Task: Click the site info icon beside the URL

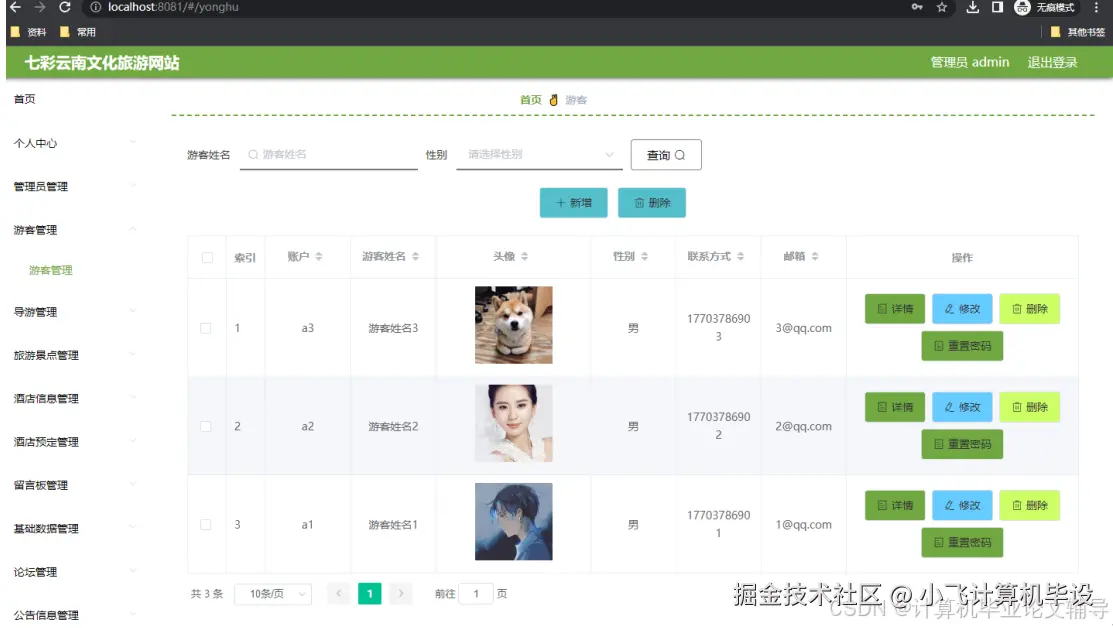Action: 96,7
